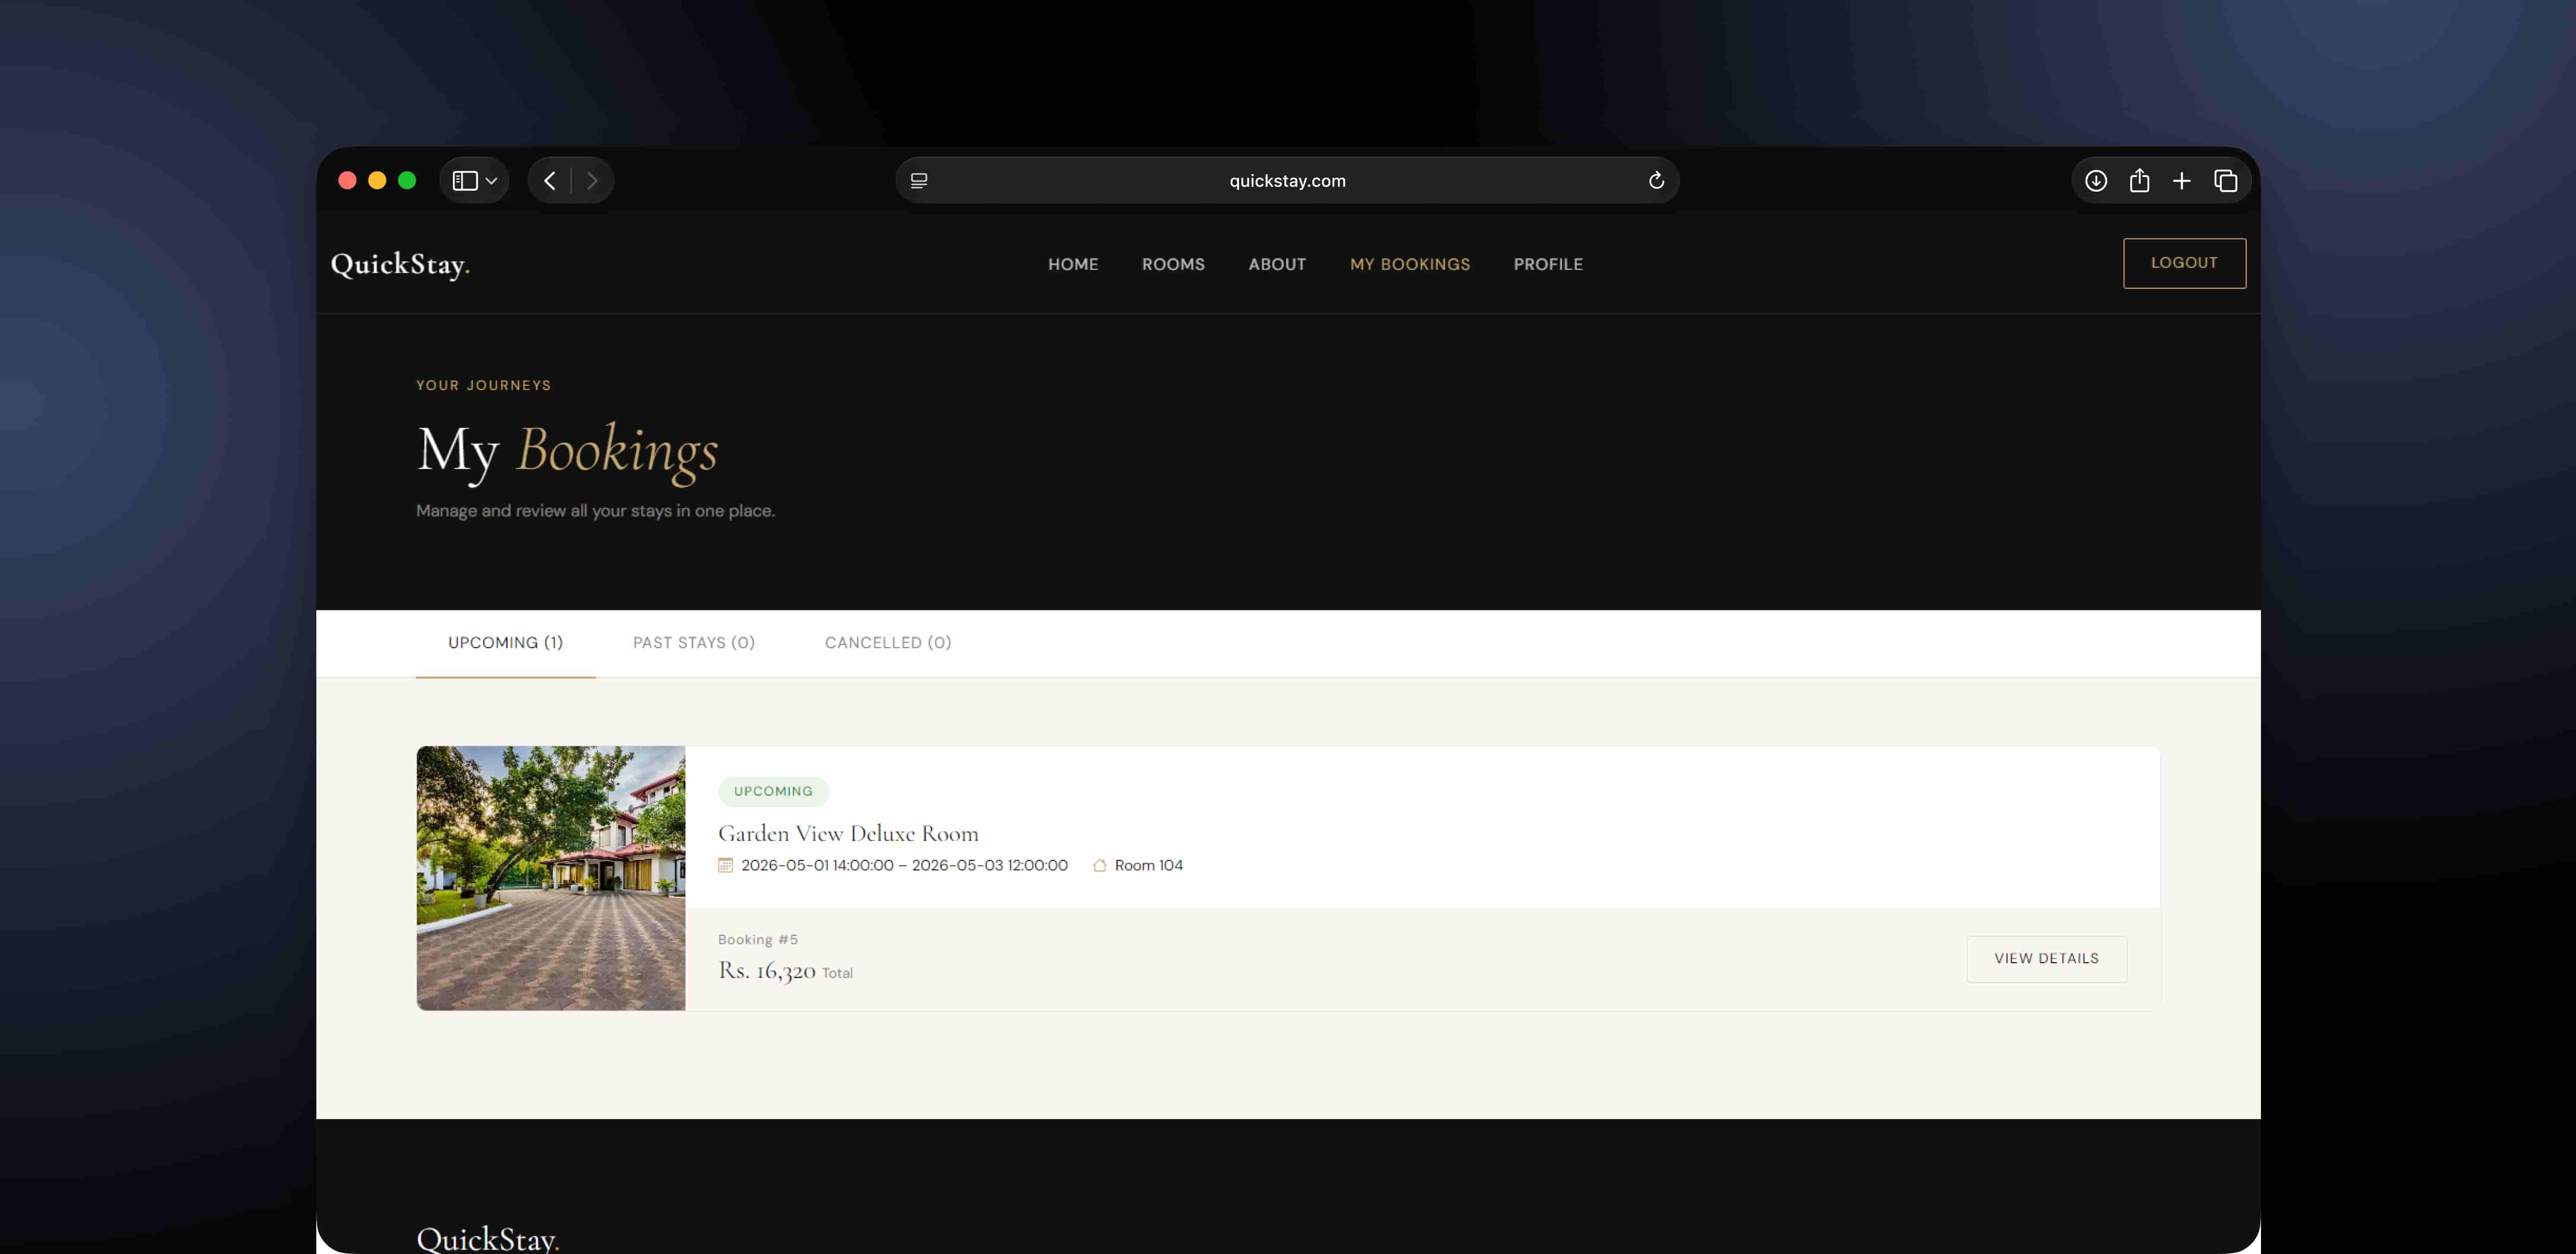Image resolution: width=2576 pixels, height=1254 pixels.
Task: Toggle the Safari sidebar icon
Action: click(x=464, y=181)
